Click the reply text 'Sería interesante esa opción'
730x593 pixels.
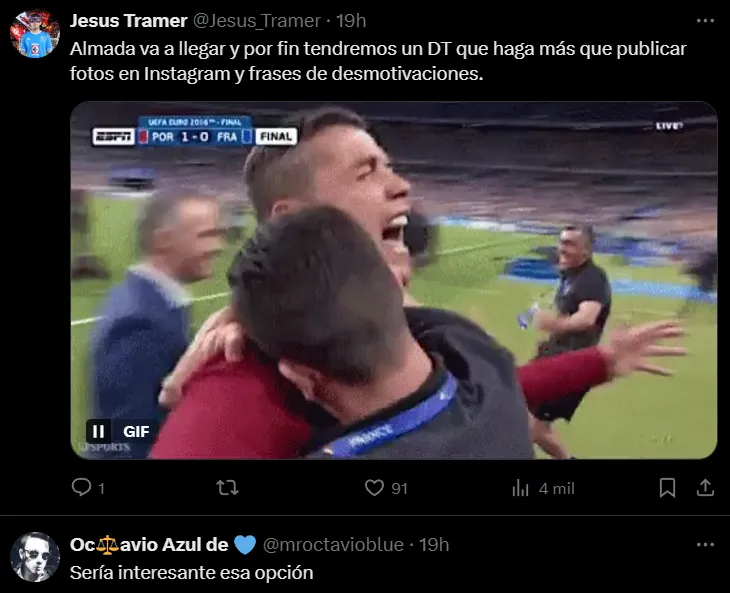191,573
